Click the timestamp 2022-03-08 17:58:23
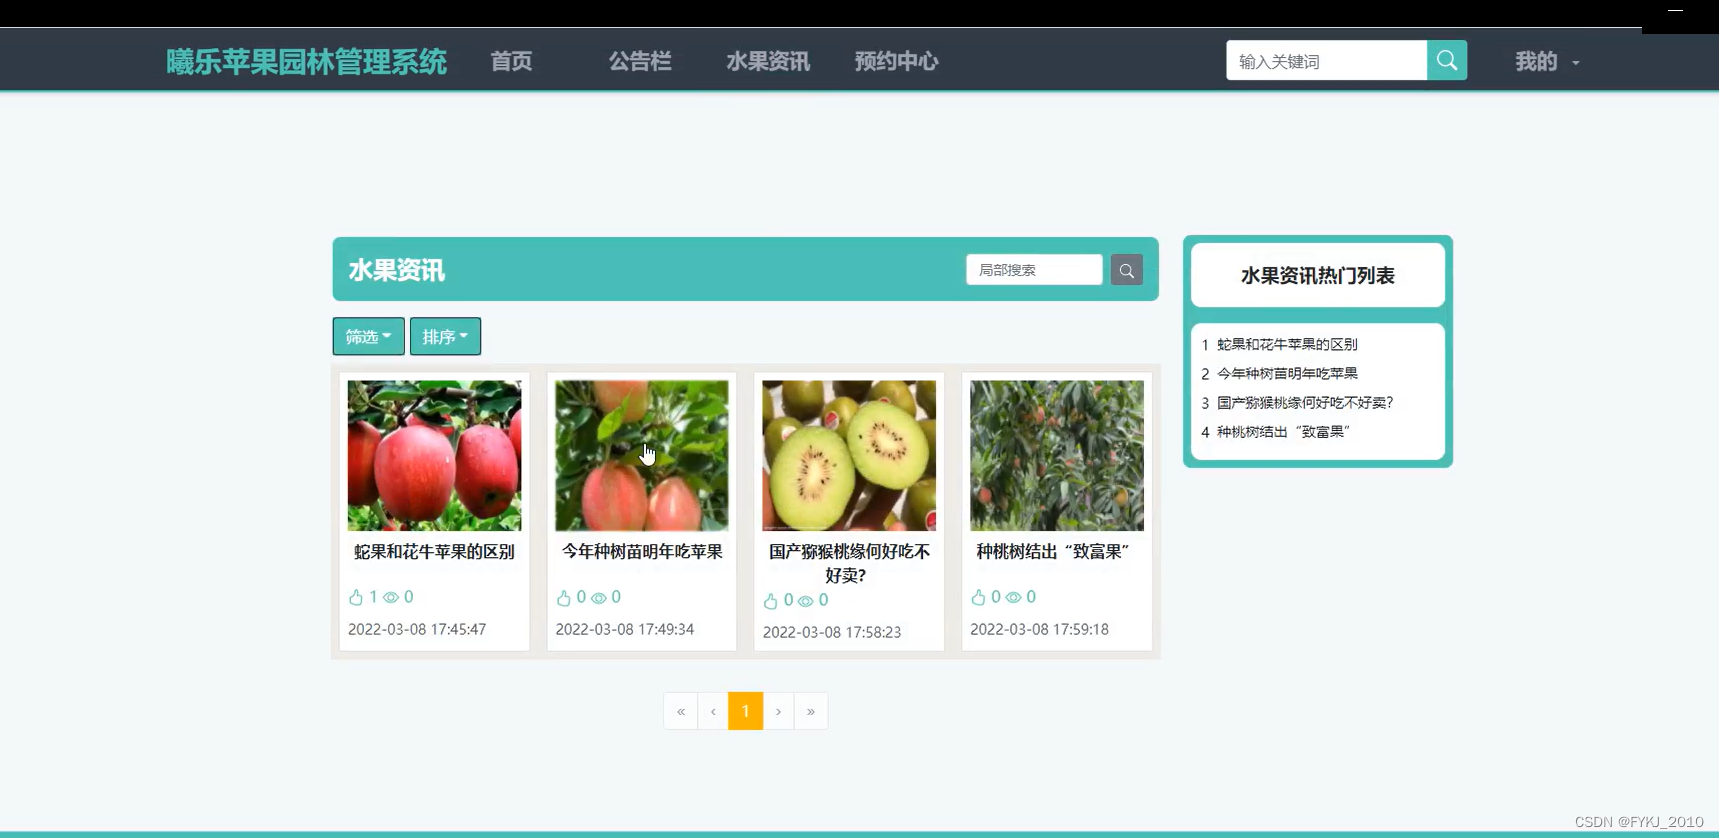The height and width of the screenshot is (838, 1719). (832, 632)
